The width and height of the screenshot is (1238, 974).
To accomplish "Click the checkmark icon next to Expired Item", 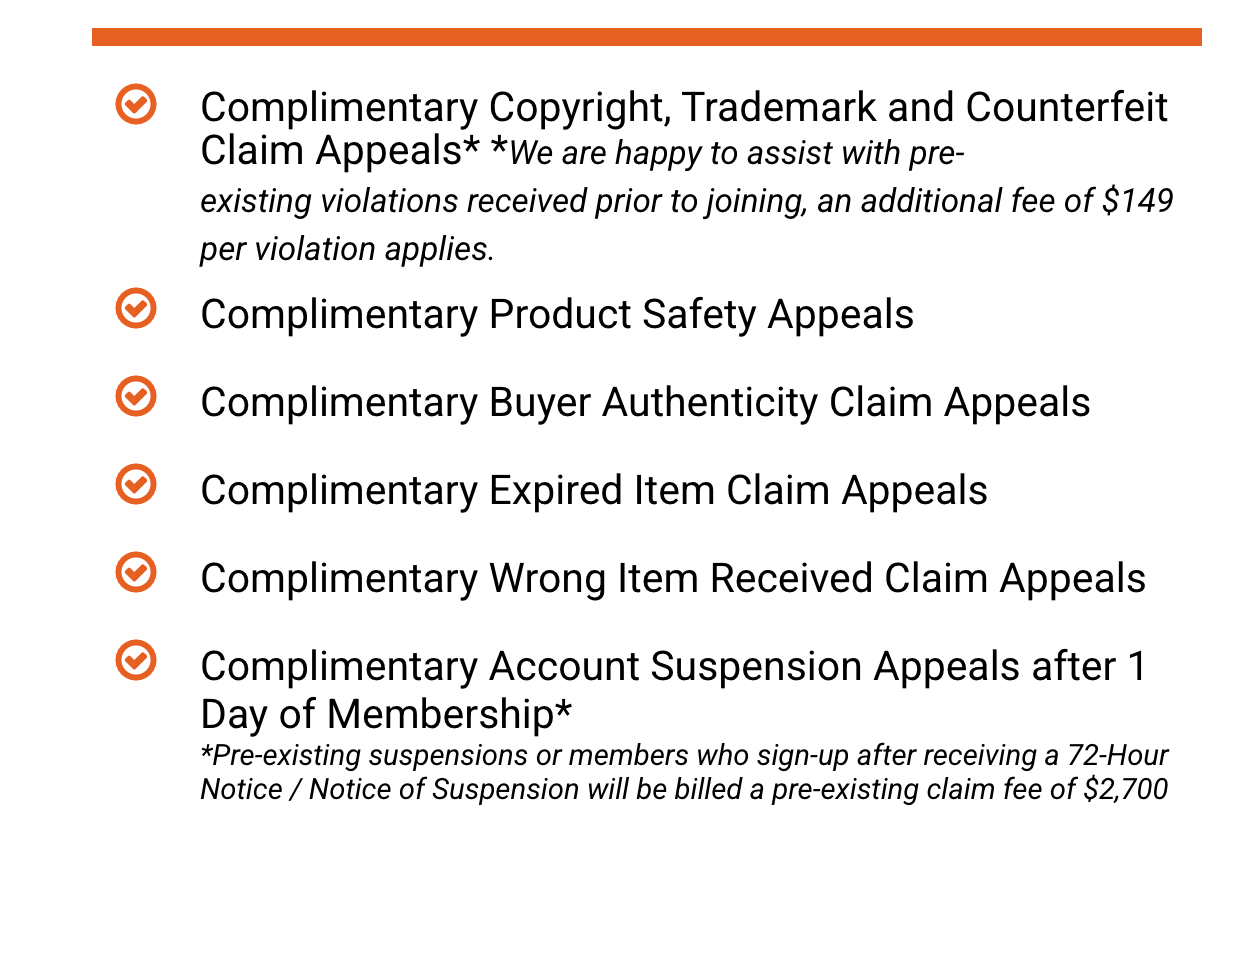I will tap(136, 484).
